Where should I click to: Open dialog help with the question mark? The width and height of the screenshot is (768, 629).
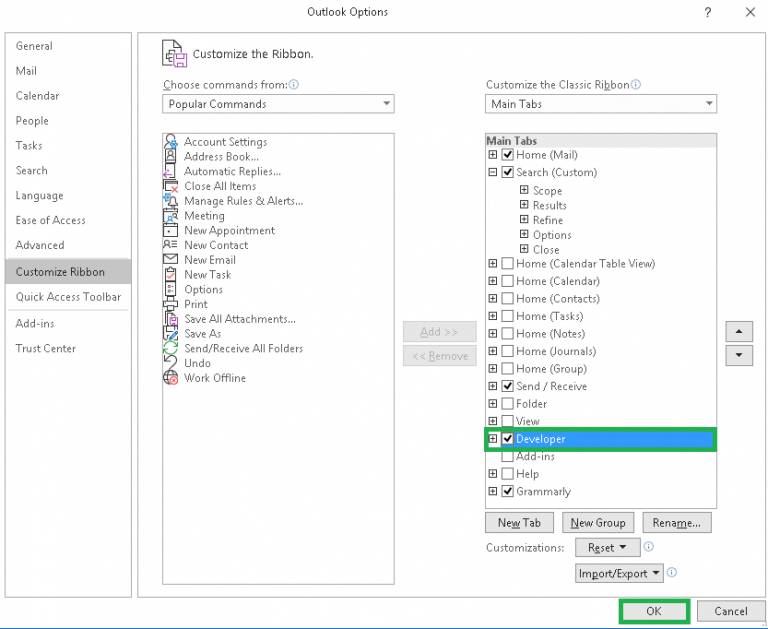(708, 13)
